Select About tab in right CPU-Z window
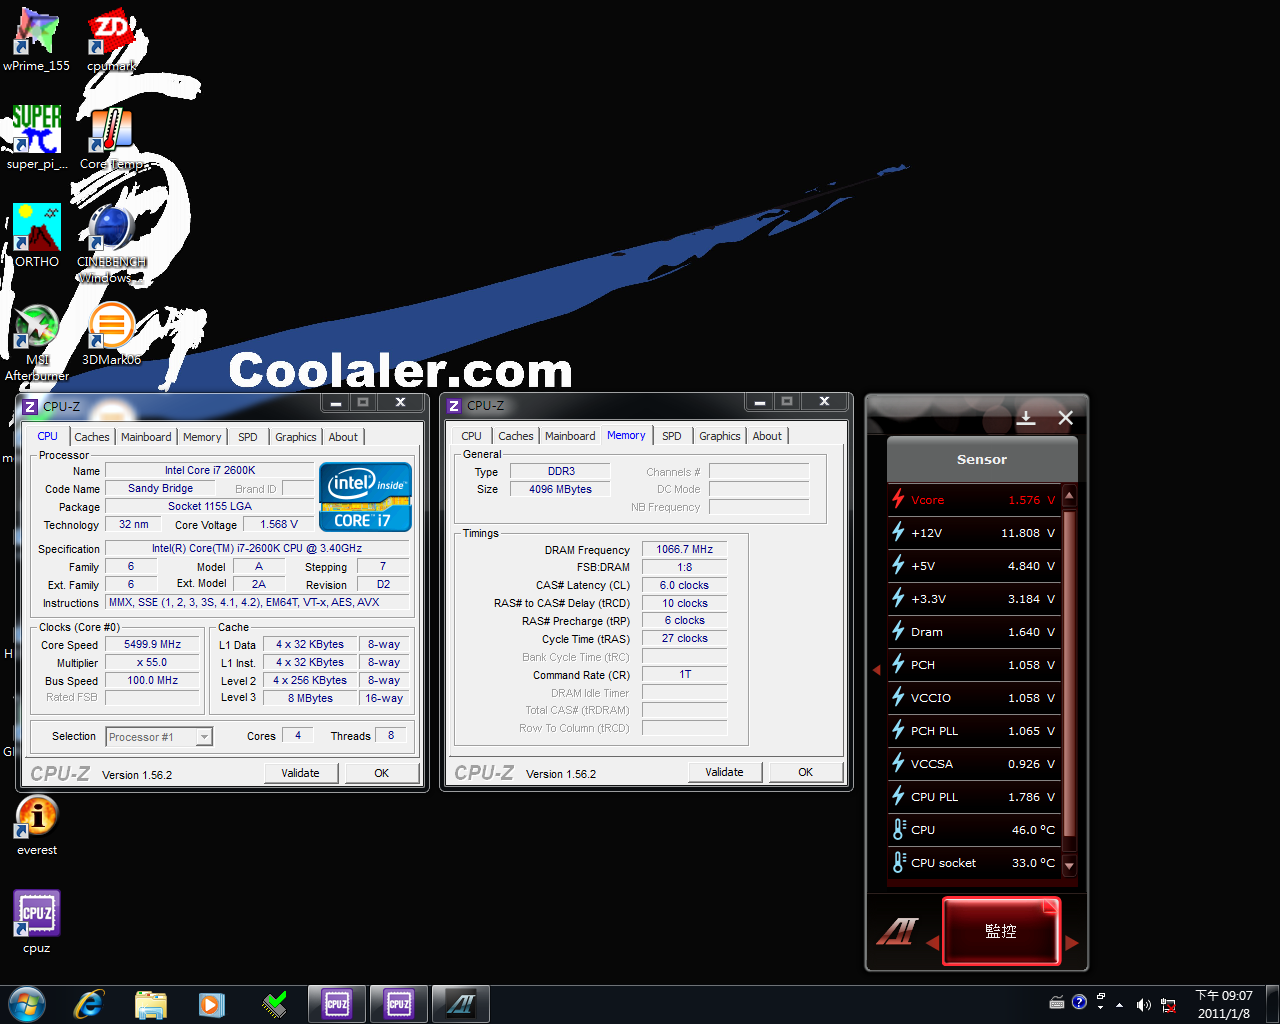Screen dimensions: 1280x1024 767,436
